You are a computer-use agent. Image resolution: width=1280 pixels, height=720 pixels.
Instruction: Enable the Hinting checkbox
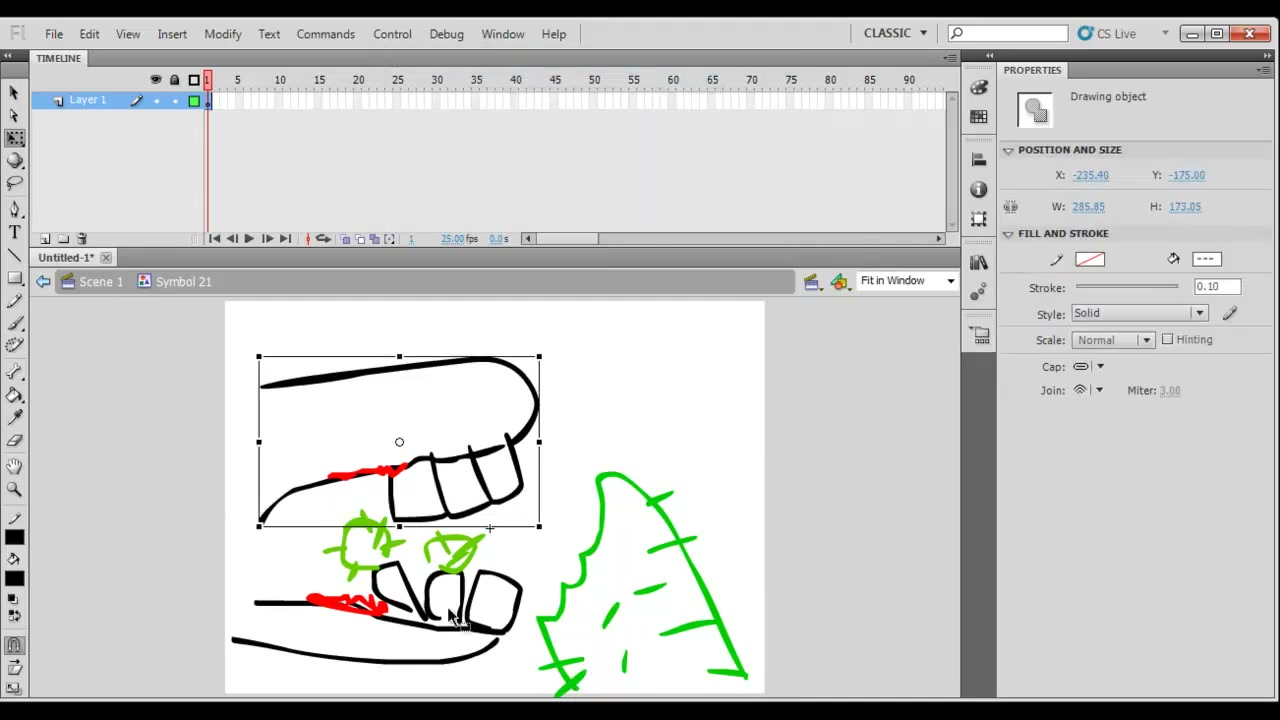(x=1167, y=340)
